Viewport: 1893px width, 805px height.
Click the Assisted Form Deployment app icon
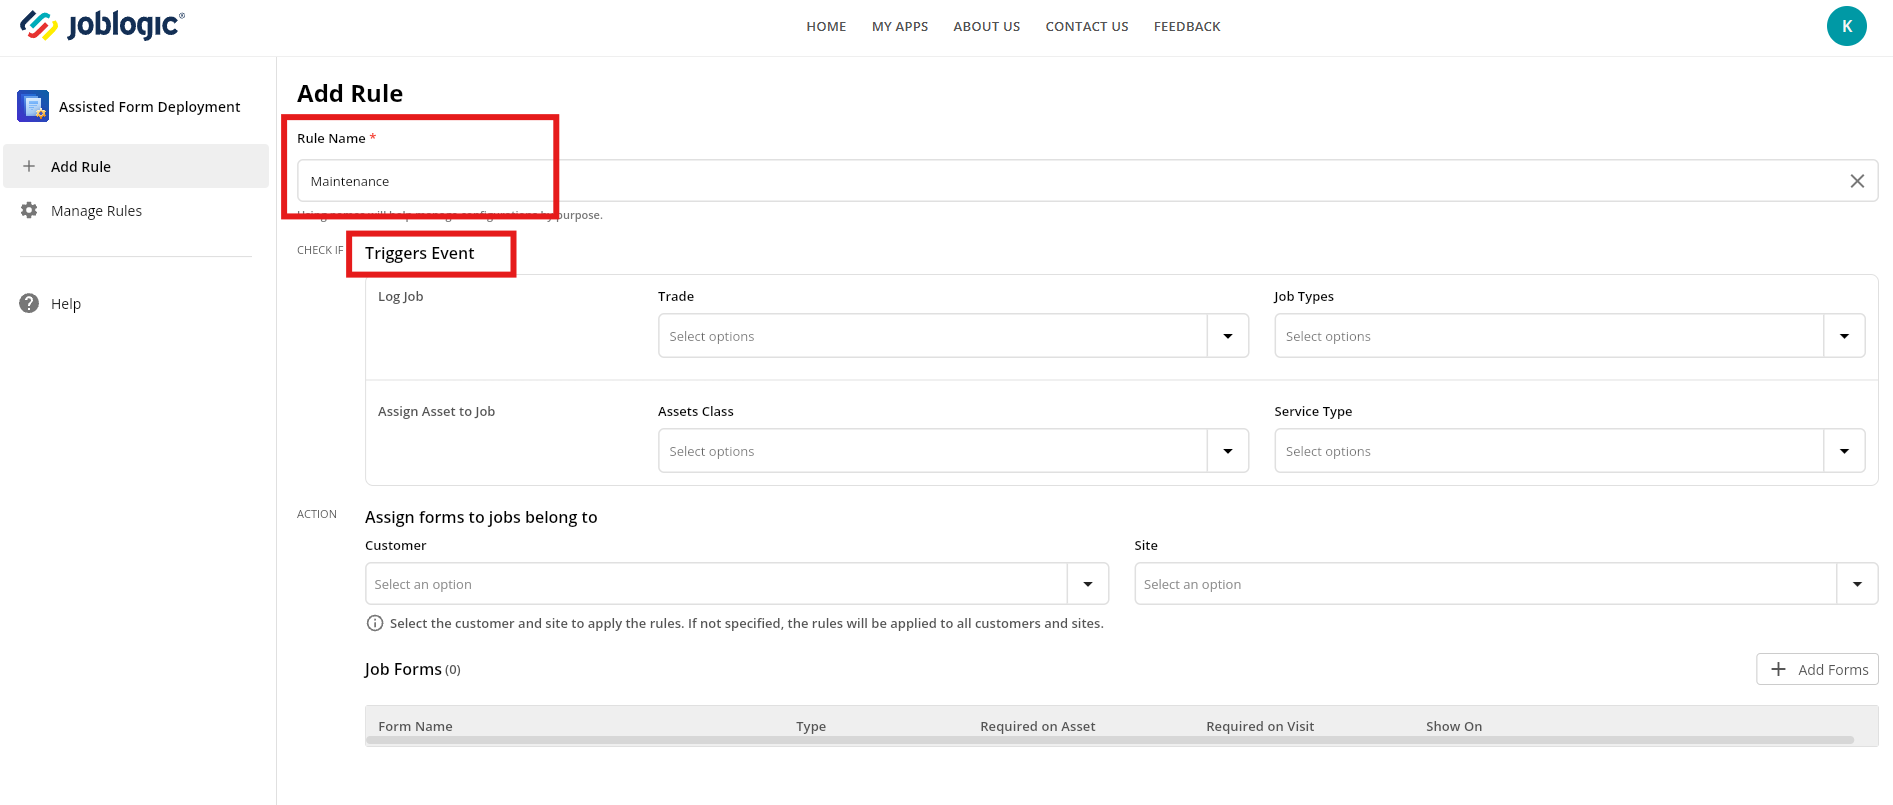point(33,106)
